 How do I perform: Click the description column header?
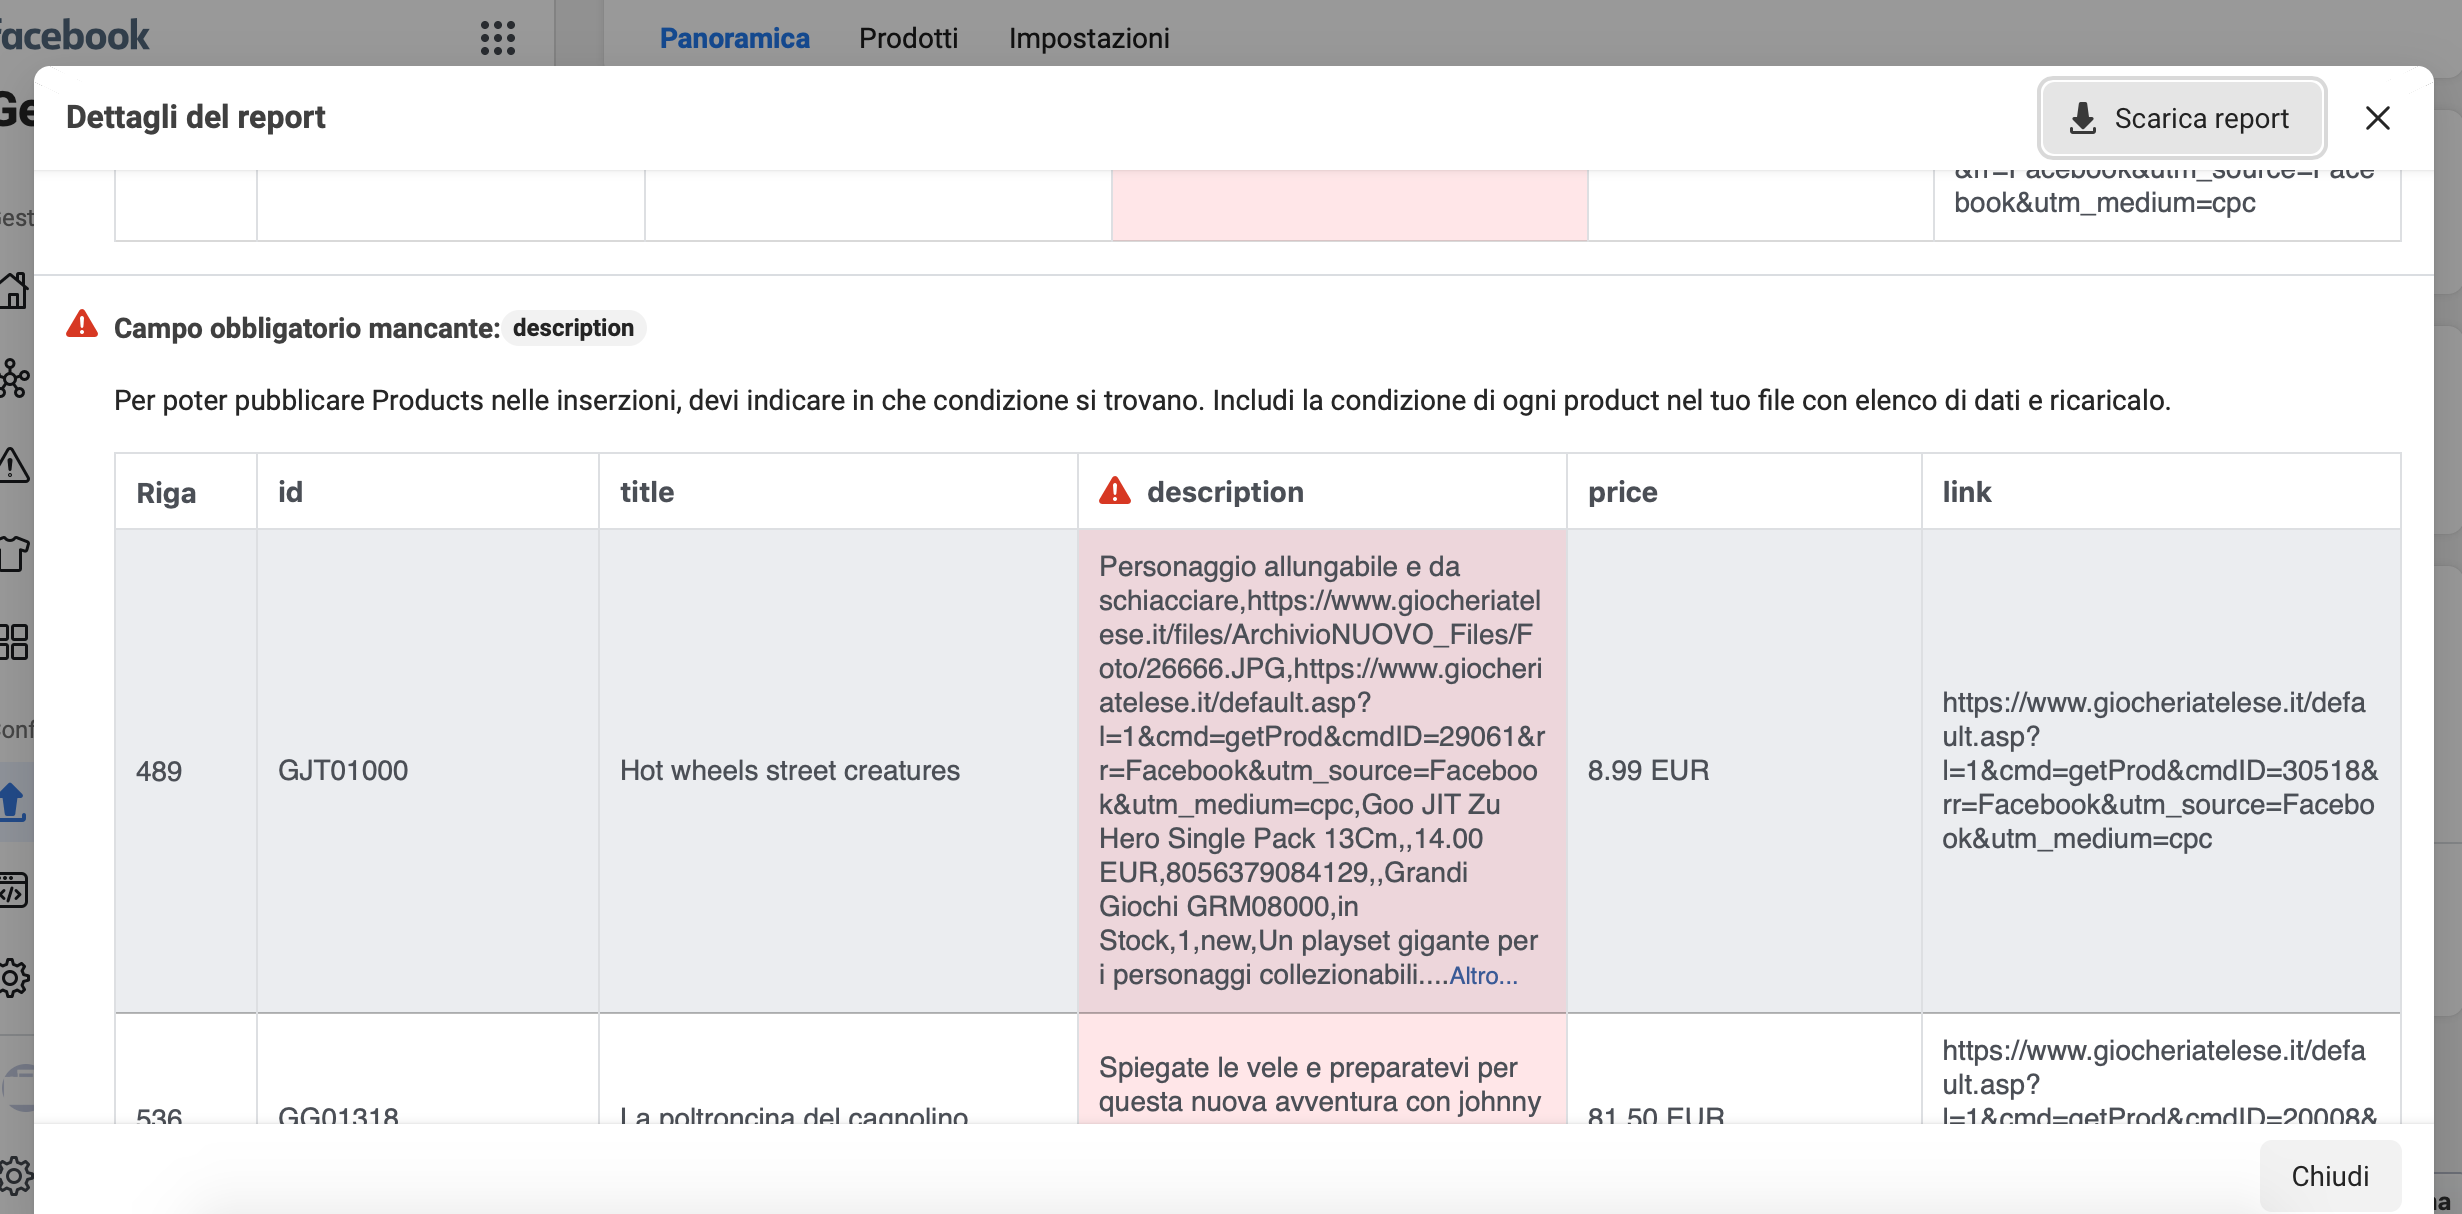(1224, 492)
